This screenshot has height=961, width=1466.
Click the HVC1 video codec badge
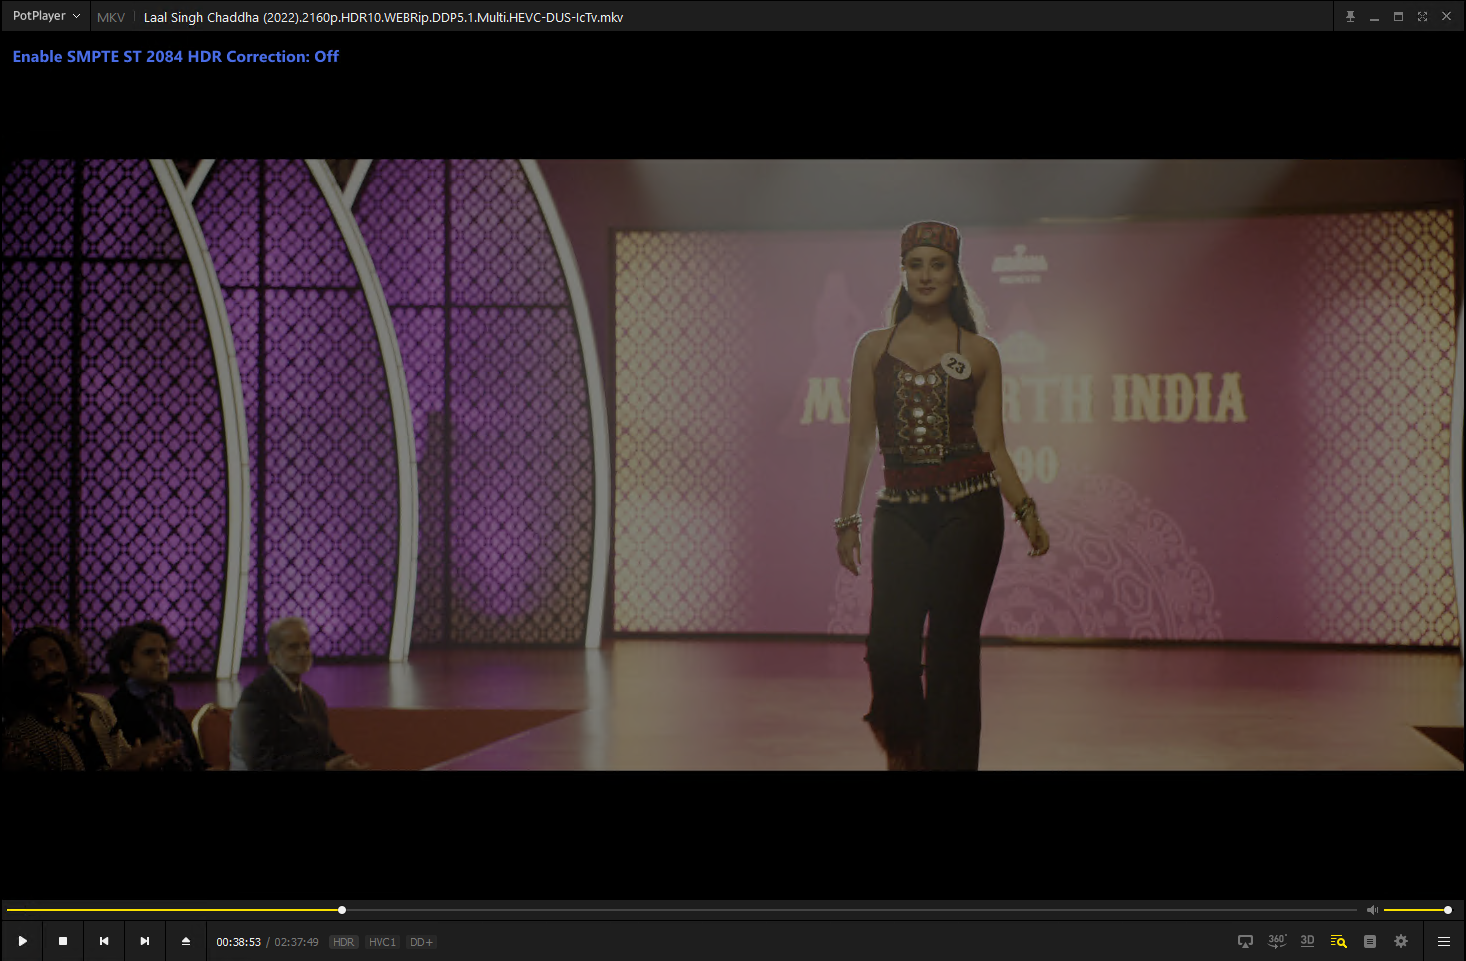click(x=382, y=942)
